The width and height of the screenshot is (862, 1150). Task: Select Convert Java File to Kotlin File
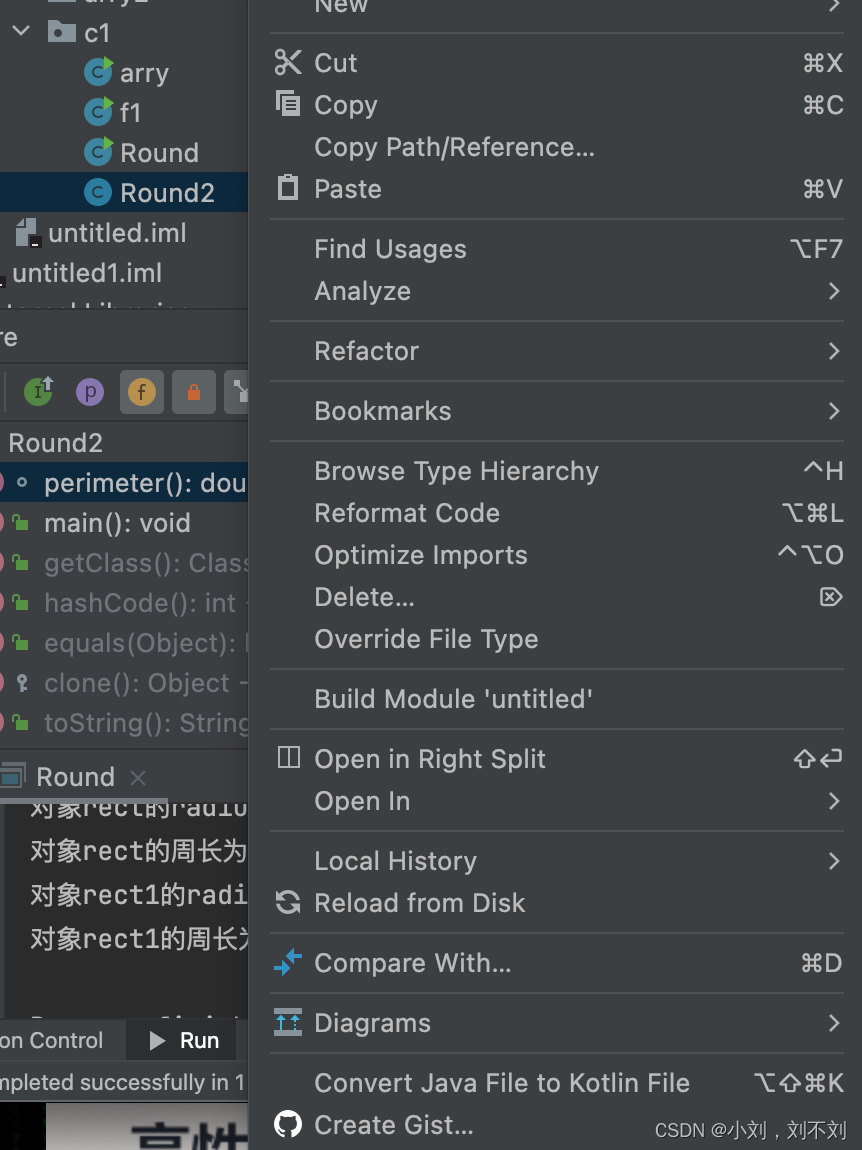[501, 1082]
